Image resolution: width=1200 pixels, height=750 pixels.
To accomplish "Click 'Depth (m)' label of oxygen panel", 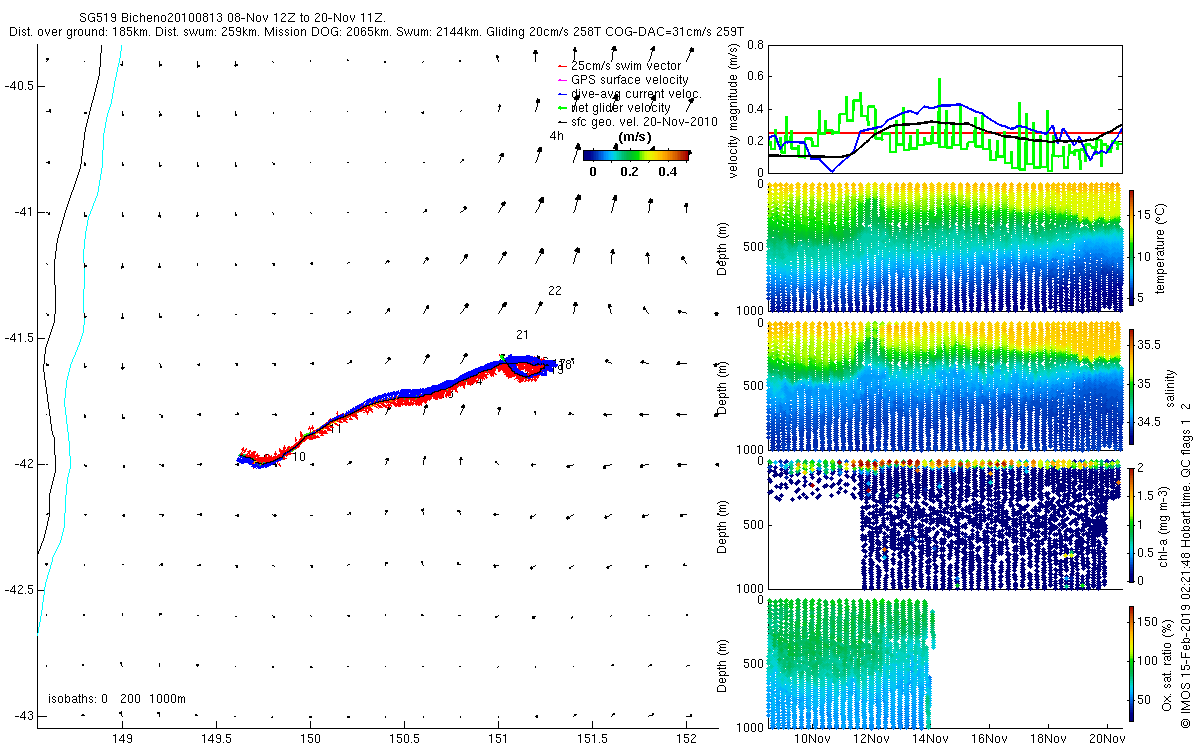I will point(723,664).
